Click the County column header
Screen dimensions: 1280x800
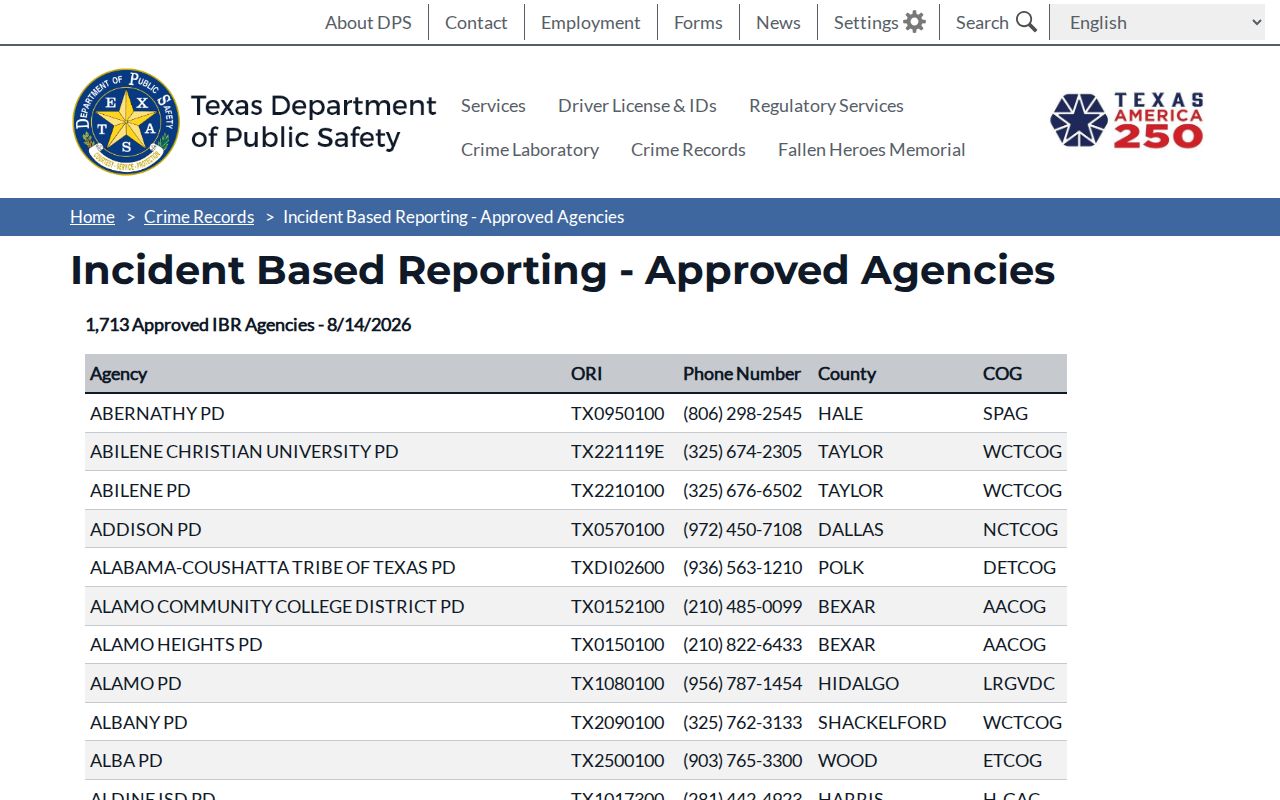847,373
